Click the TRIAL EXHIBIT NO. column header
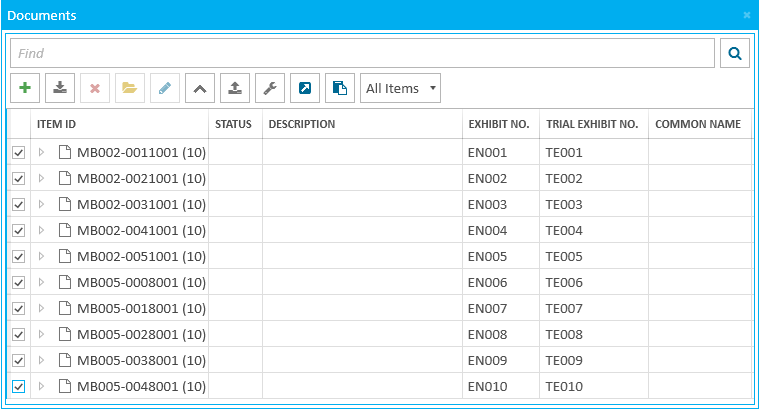 tap(592, 124)
